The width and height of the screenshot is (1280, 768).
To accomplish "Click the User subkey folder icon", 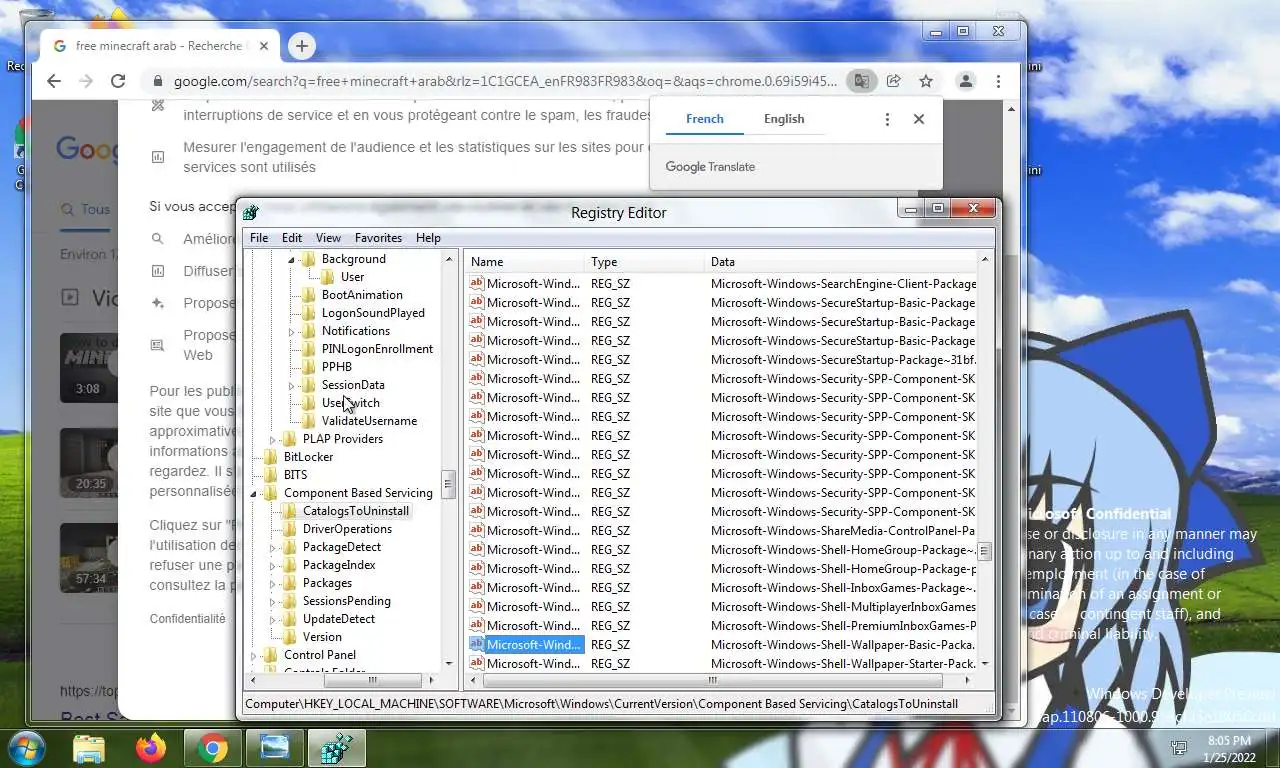I will pos(328,277).
